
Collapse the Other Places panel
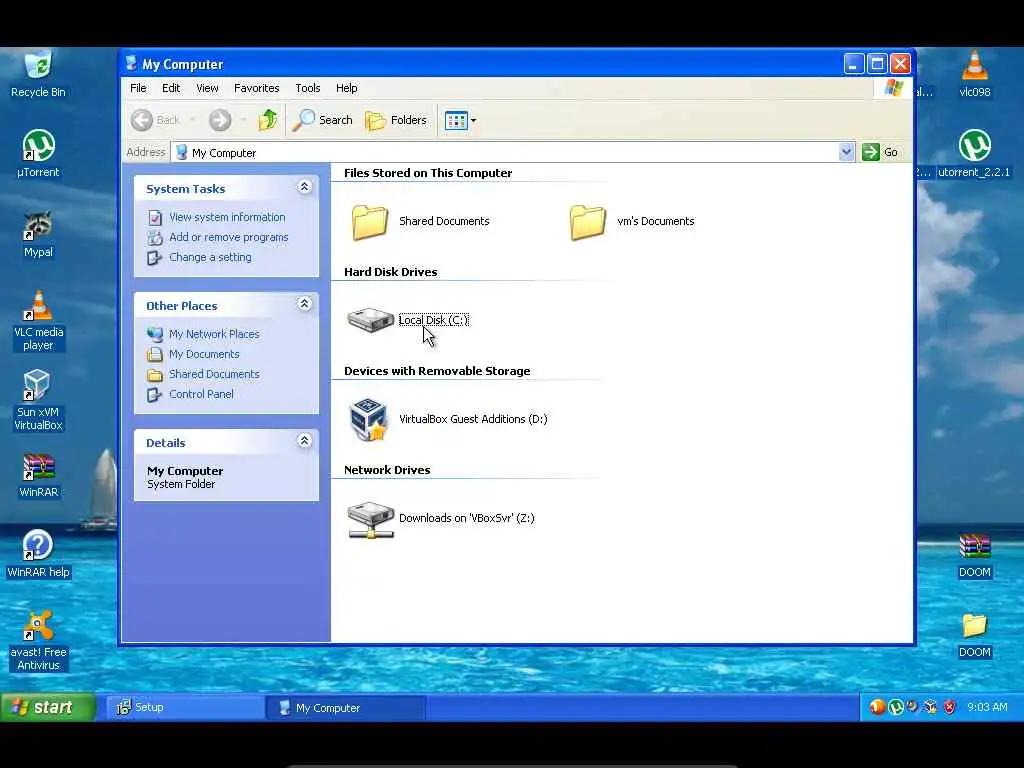point(304,304)
